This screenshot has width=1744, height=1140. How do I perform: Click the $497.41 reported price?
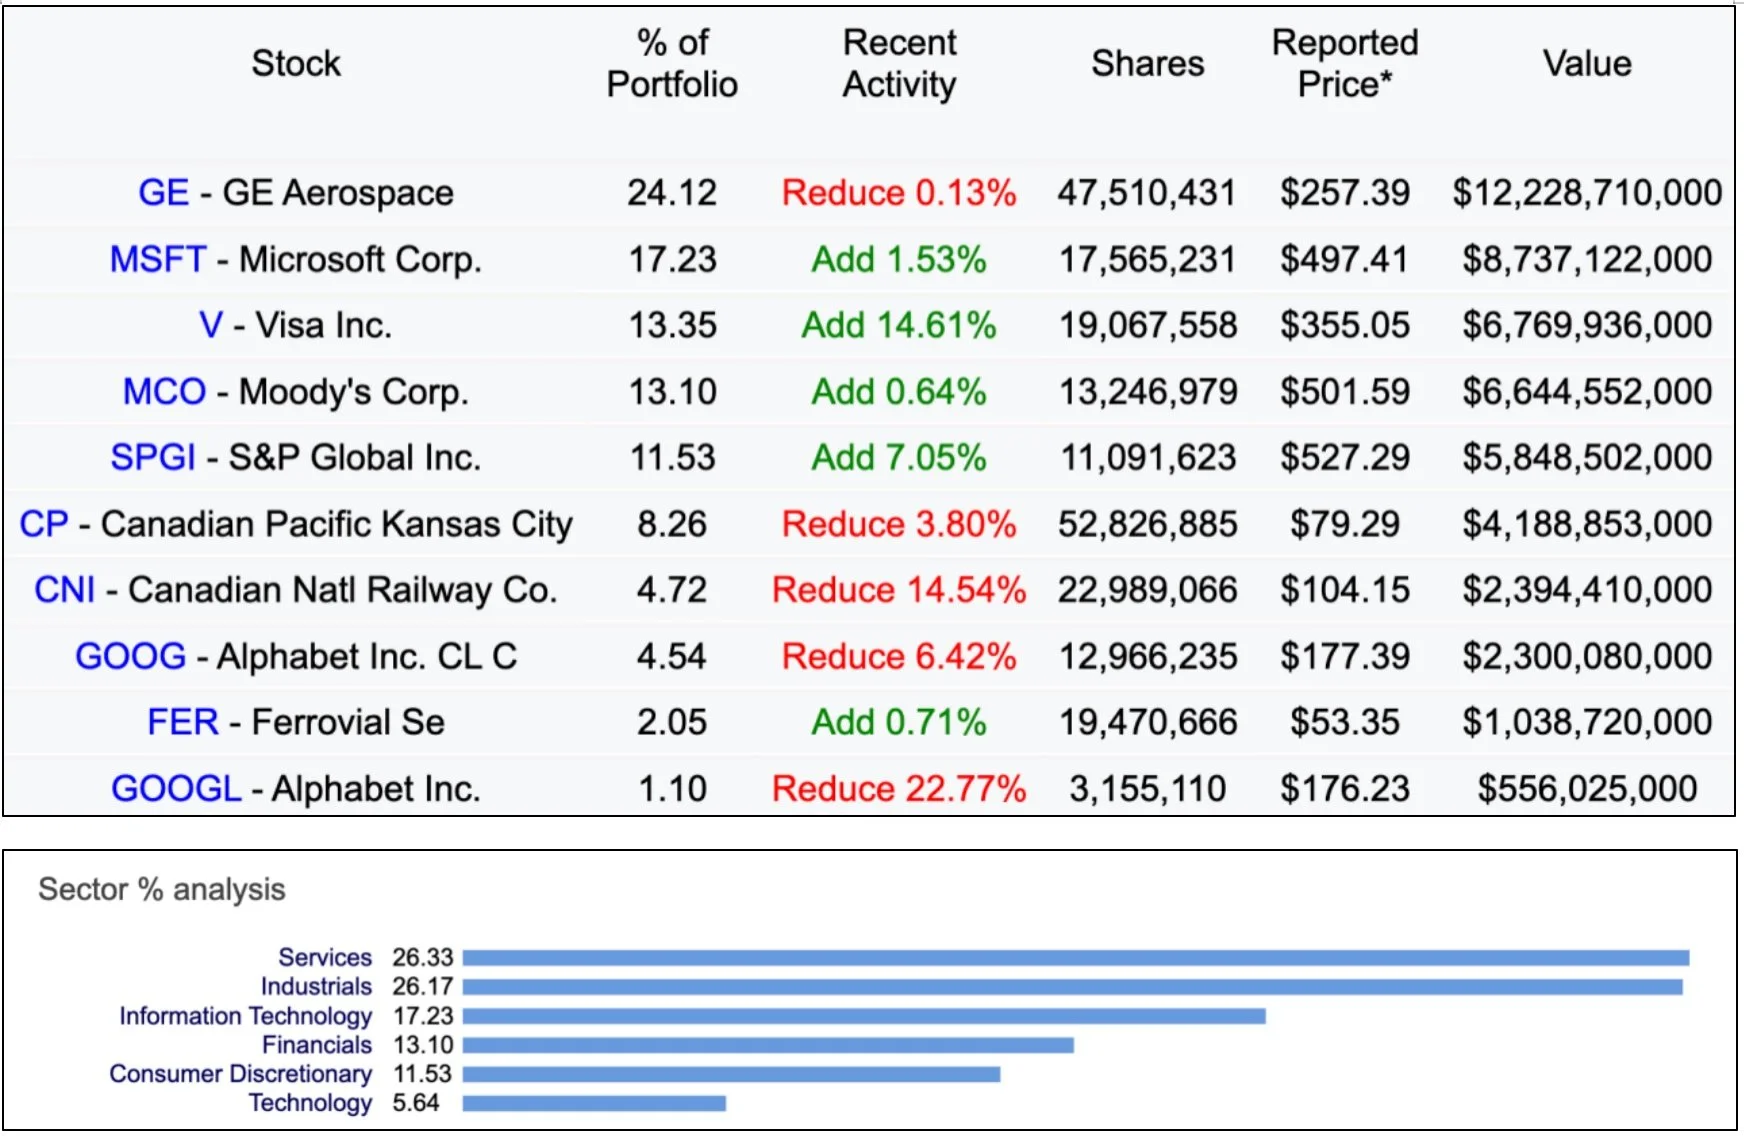[x=1345, y=259]
